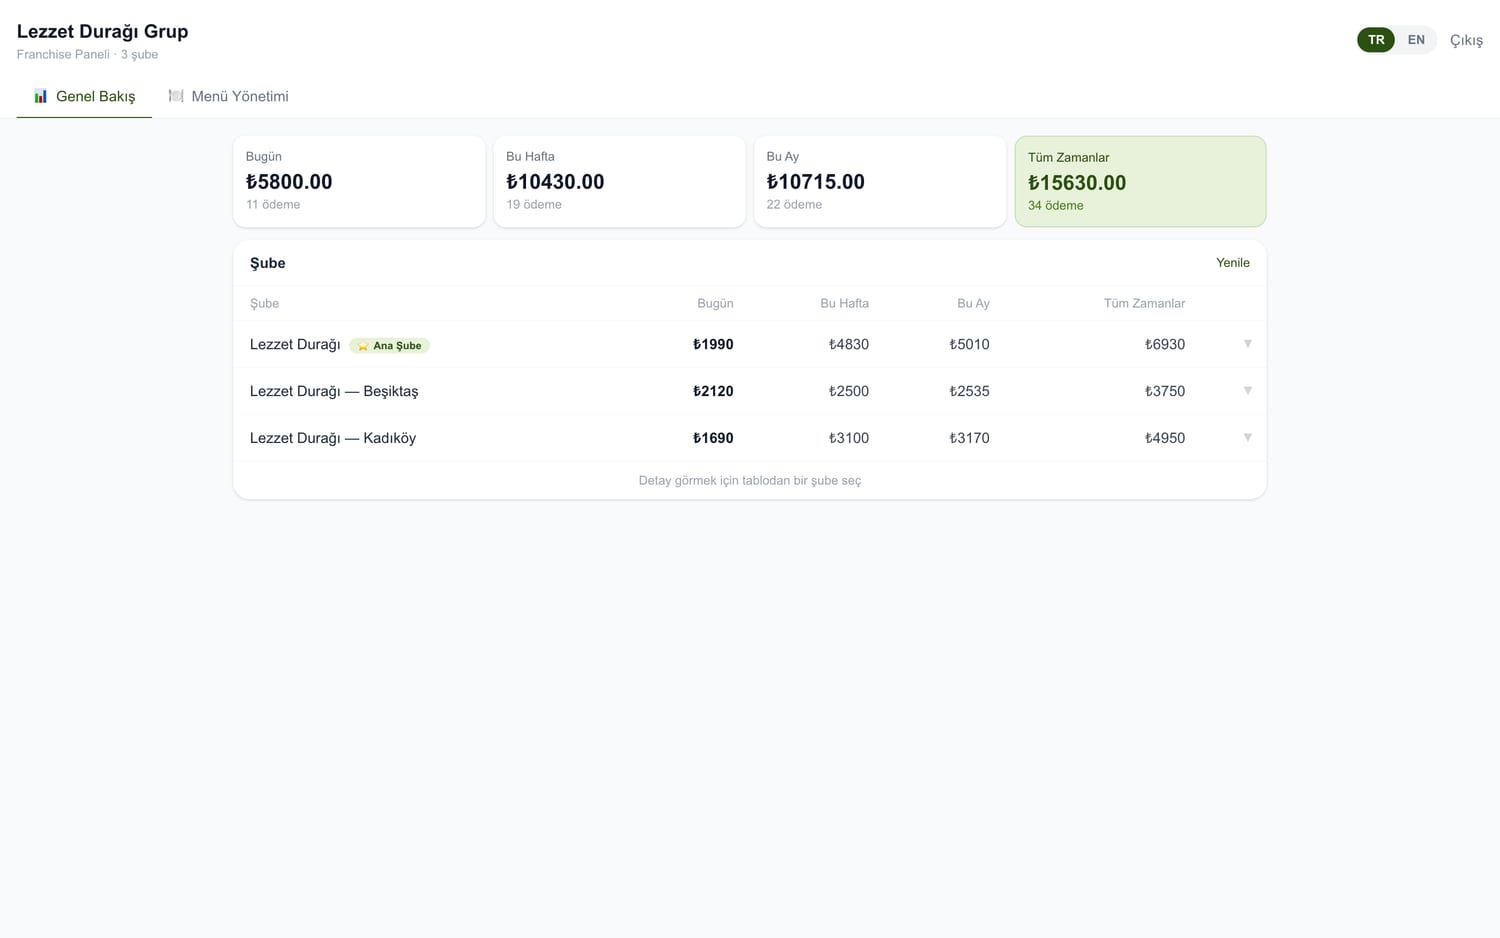Click the star icon in Ana Şube badge
1500x938 pixels.
(x=363, y=346)
